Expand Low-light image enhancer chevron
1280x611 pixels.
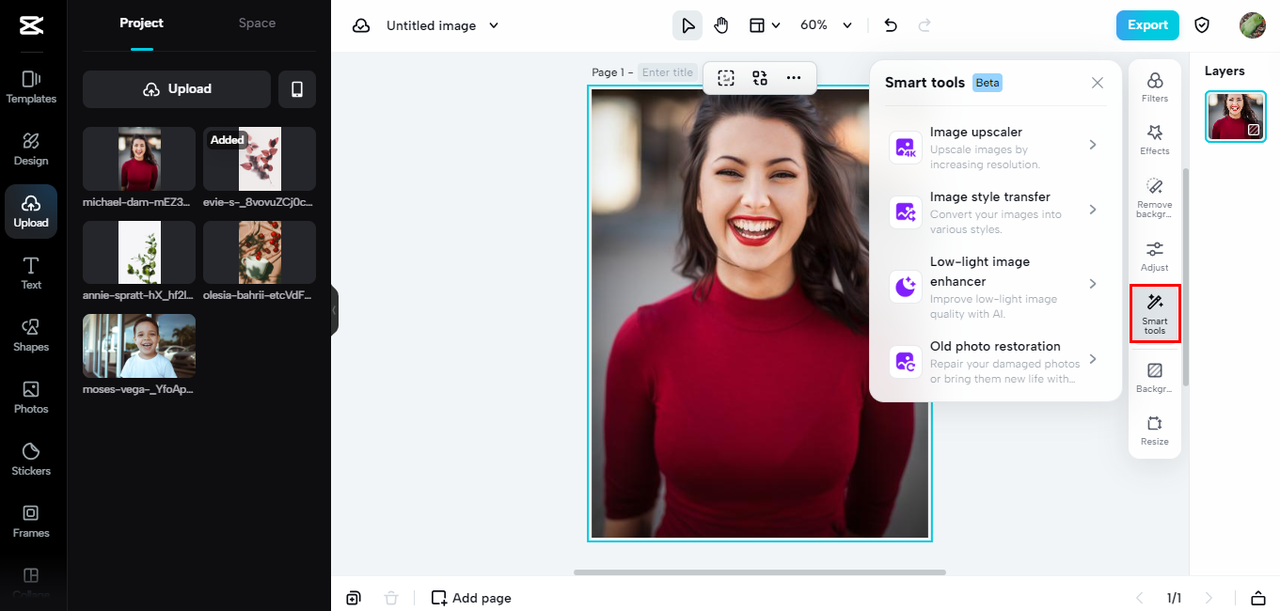coord(1093,284)
